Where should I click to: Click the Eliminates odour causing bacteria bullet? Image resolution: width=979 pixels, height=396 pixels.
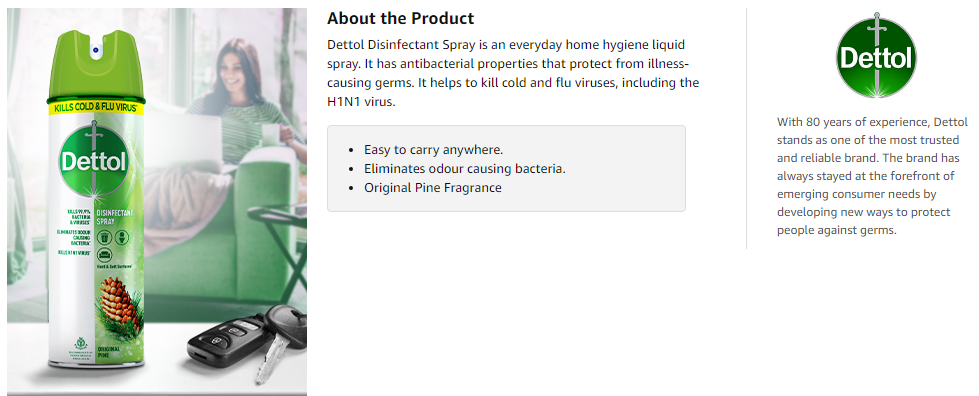(x=465, y=169)
